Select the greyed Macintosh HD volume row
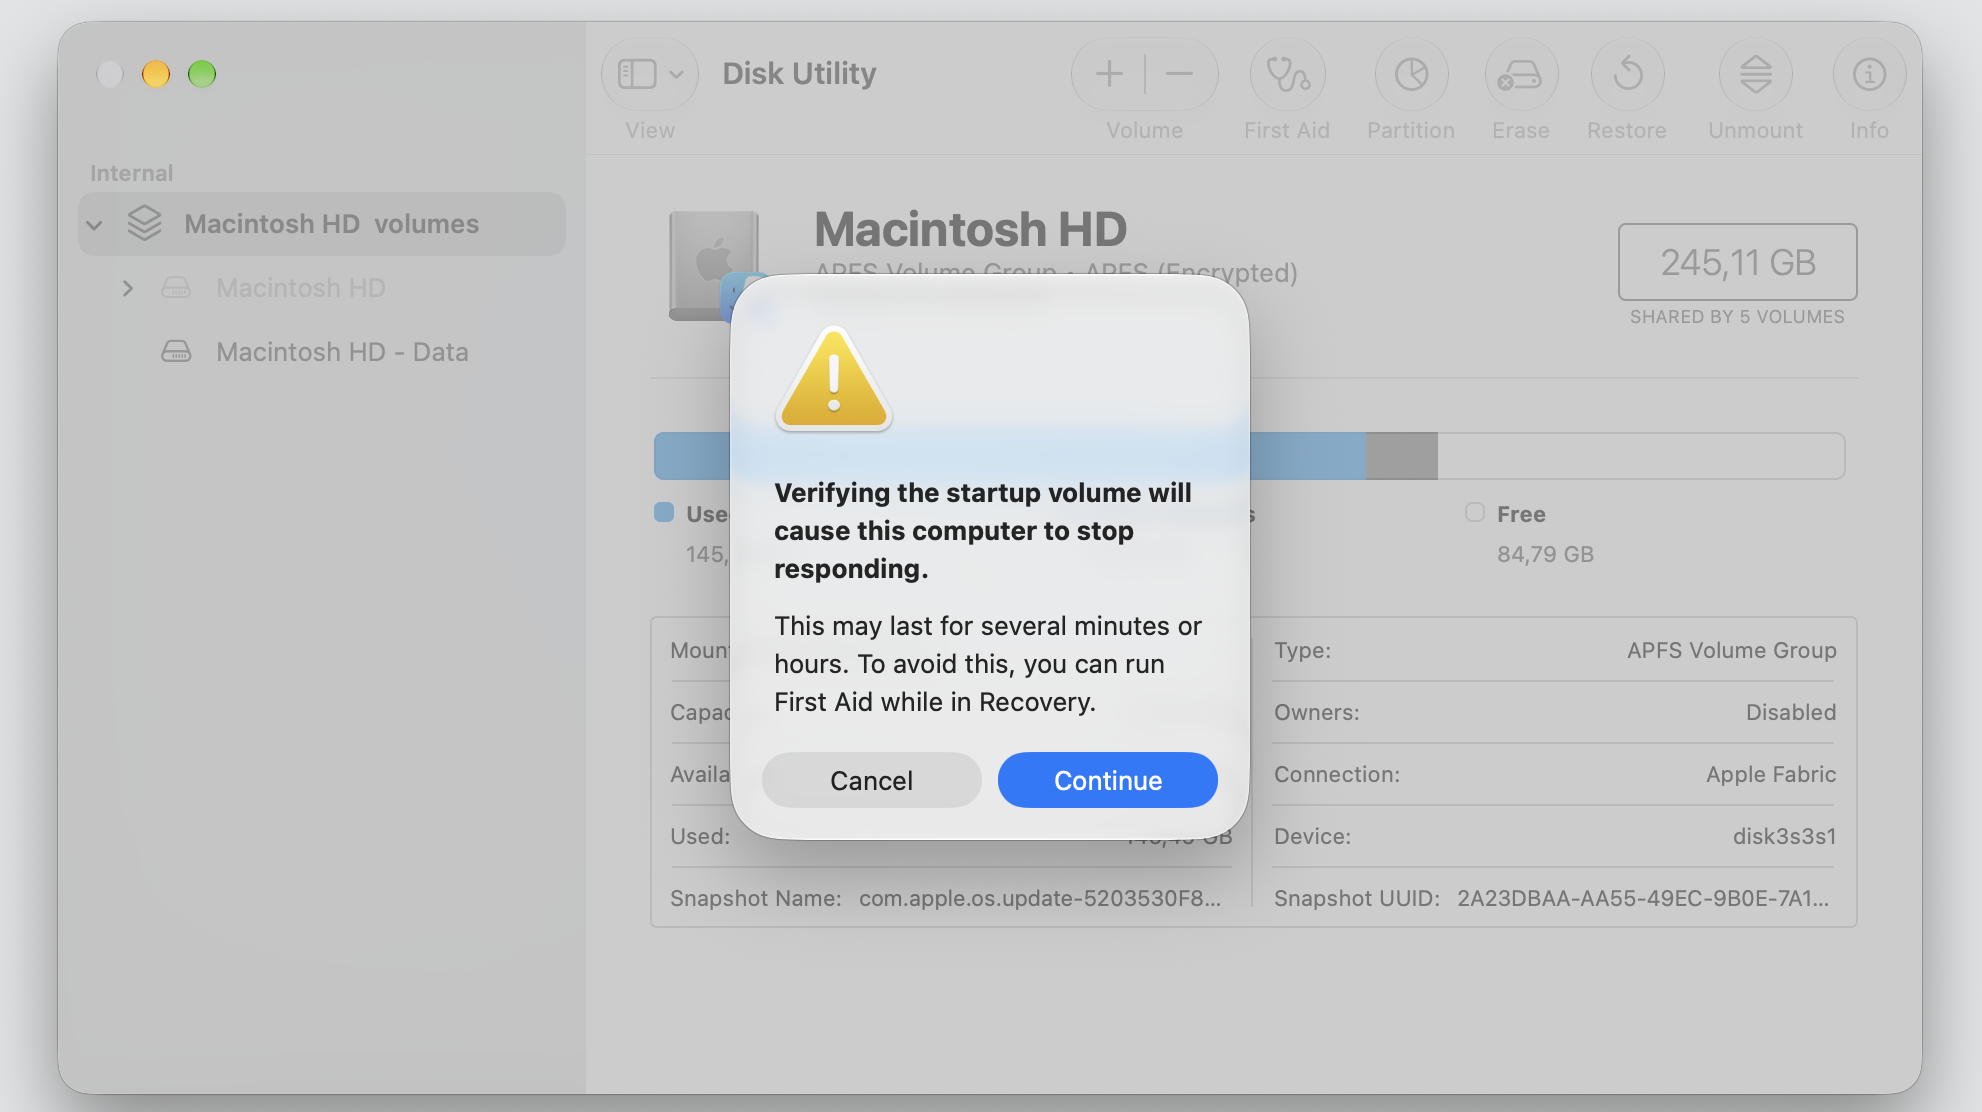 click(322, 288)
